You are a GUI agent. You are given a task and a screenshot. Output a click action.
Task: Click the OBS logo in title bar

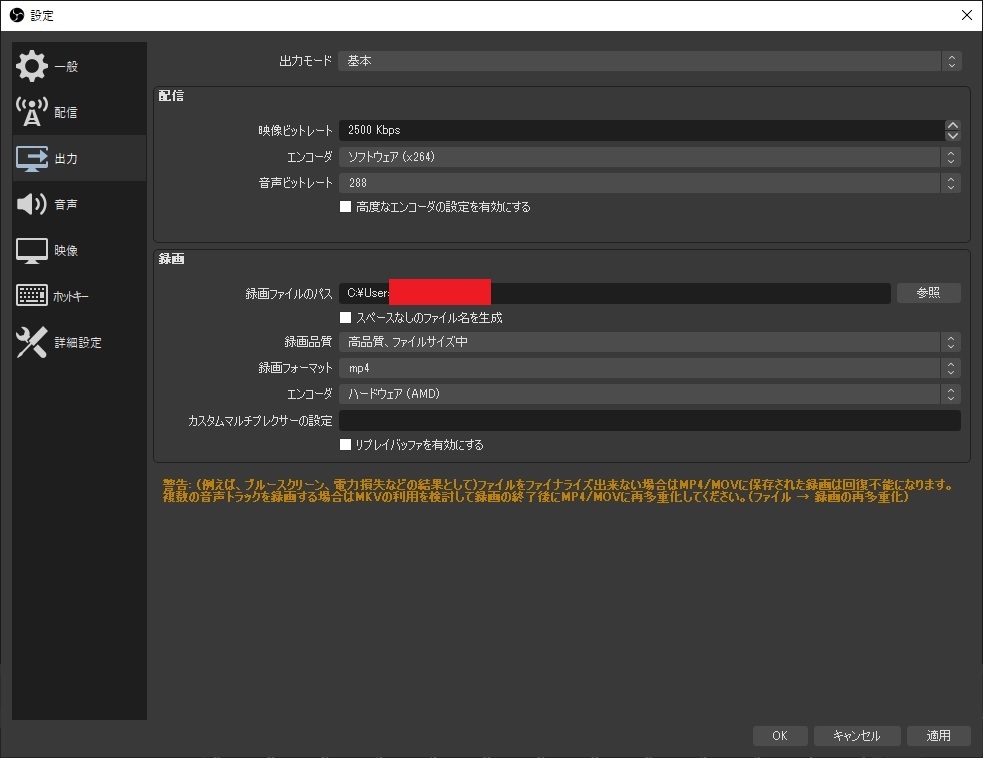(x=17, y=15)
